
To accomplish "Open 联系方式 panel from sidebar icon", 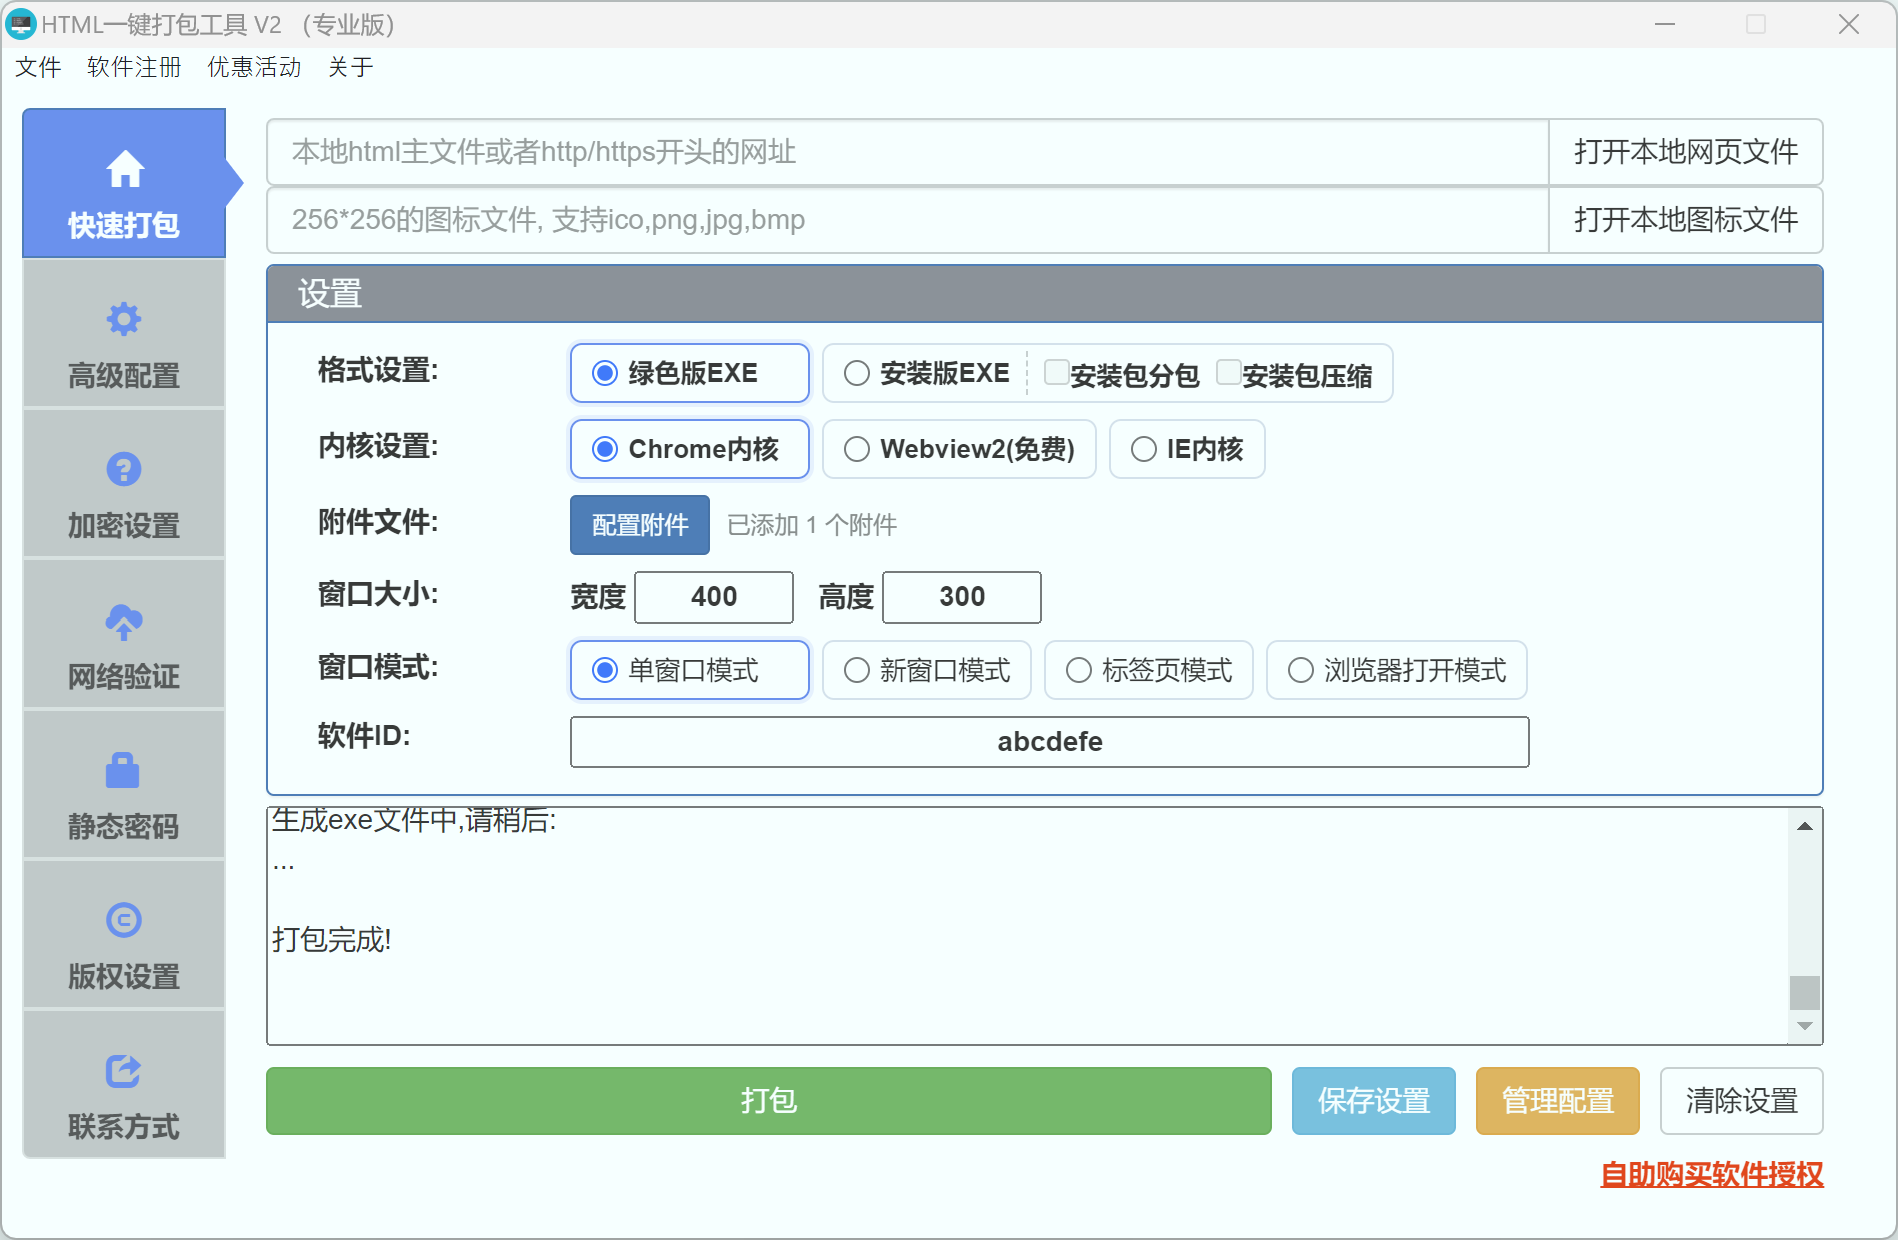I will pos(124,1070).
